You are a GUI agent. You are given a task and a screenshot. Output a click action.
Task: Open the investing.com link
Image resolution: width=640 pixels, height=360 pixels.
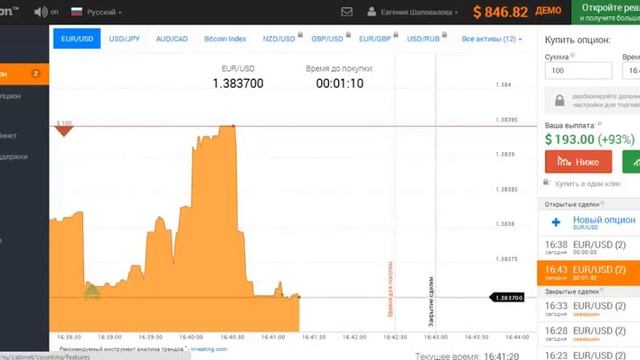click(x=209, y=349)
